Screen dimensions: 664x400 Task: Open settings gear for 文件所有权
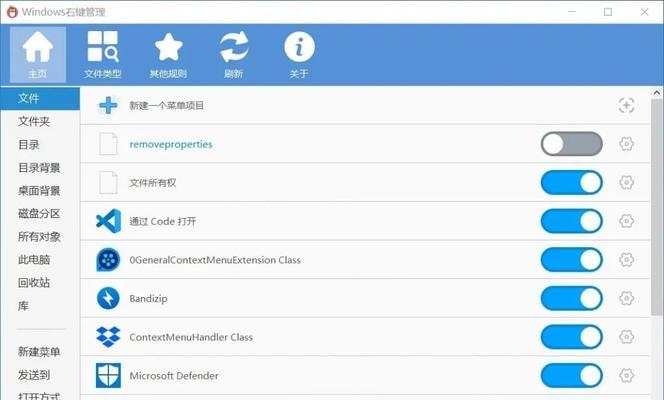[x=626, y=182]
